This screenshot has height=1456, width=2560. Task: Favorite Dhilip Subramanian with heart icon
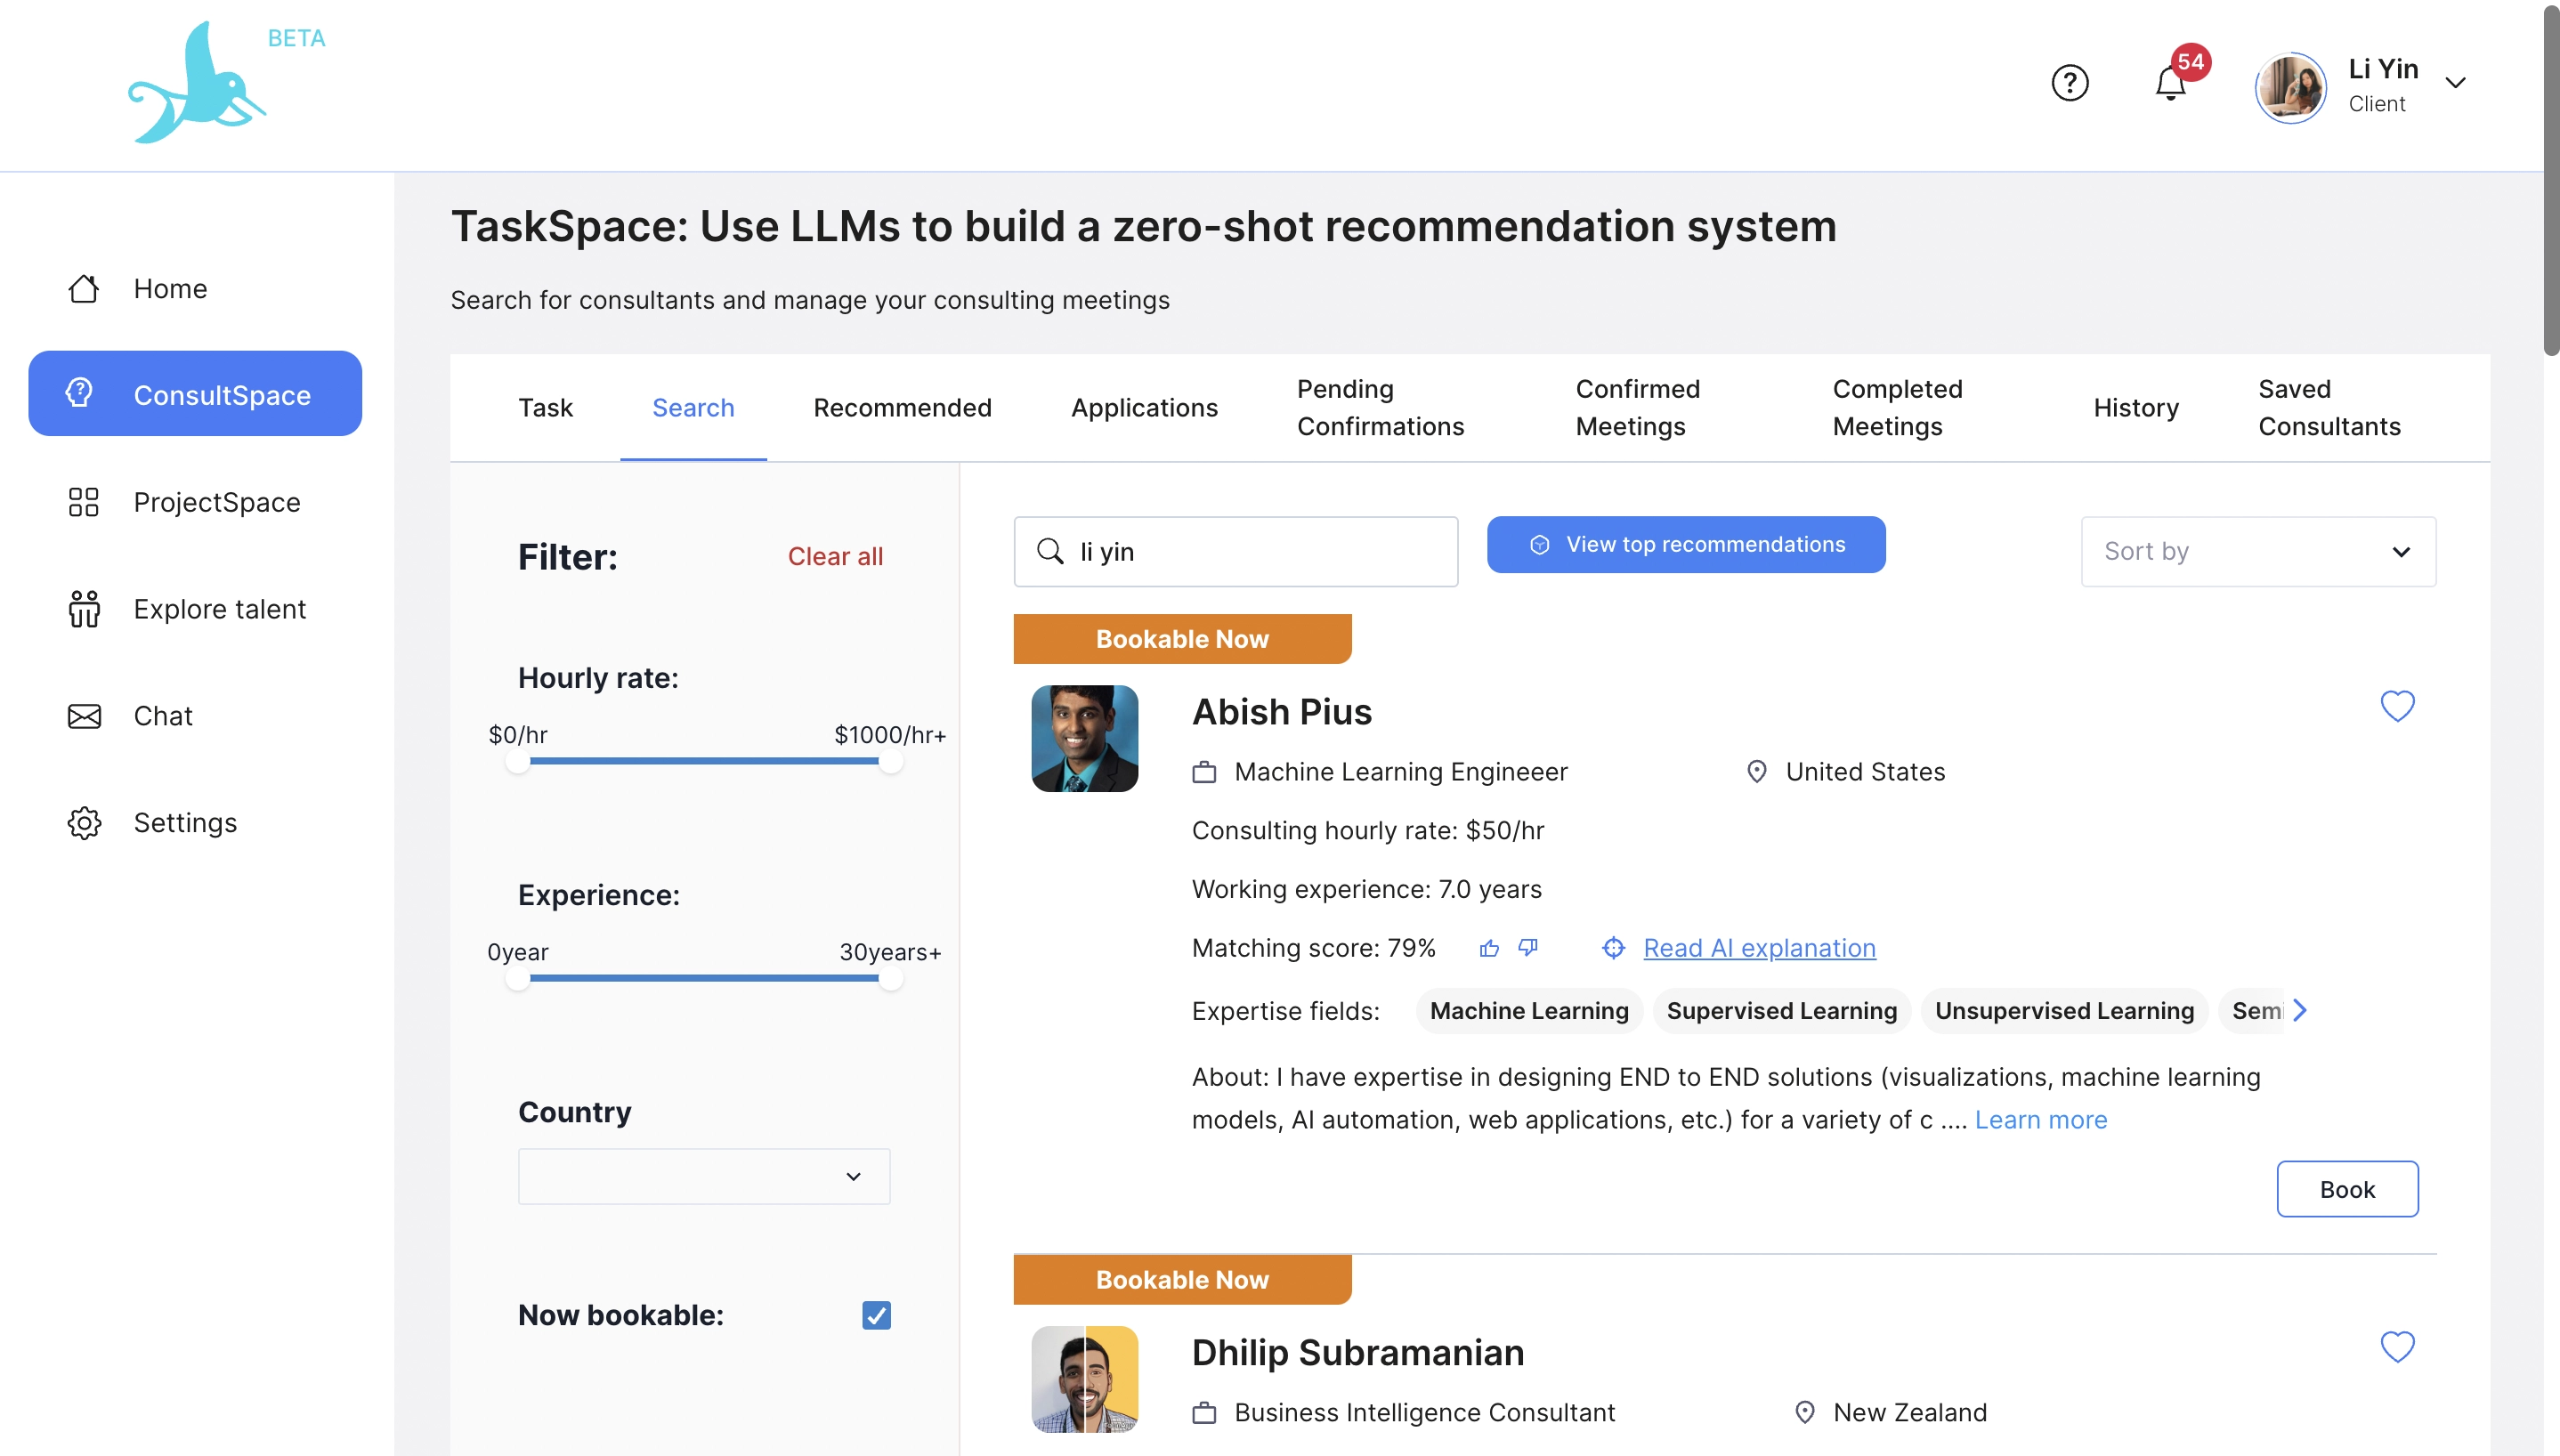pos(2396,1347)
